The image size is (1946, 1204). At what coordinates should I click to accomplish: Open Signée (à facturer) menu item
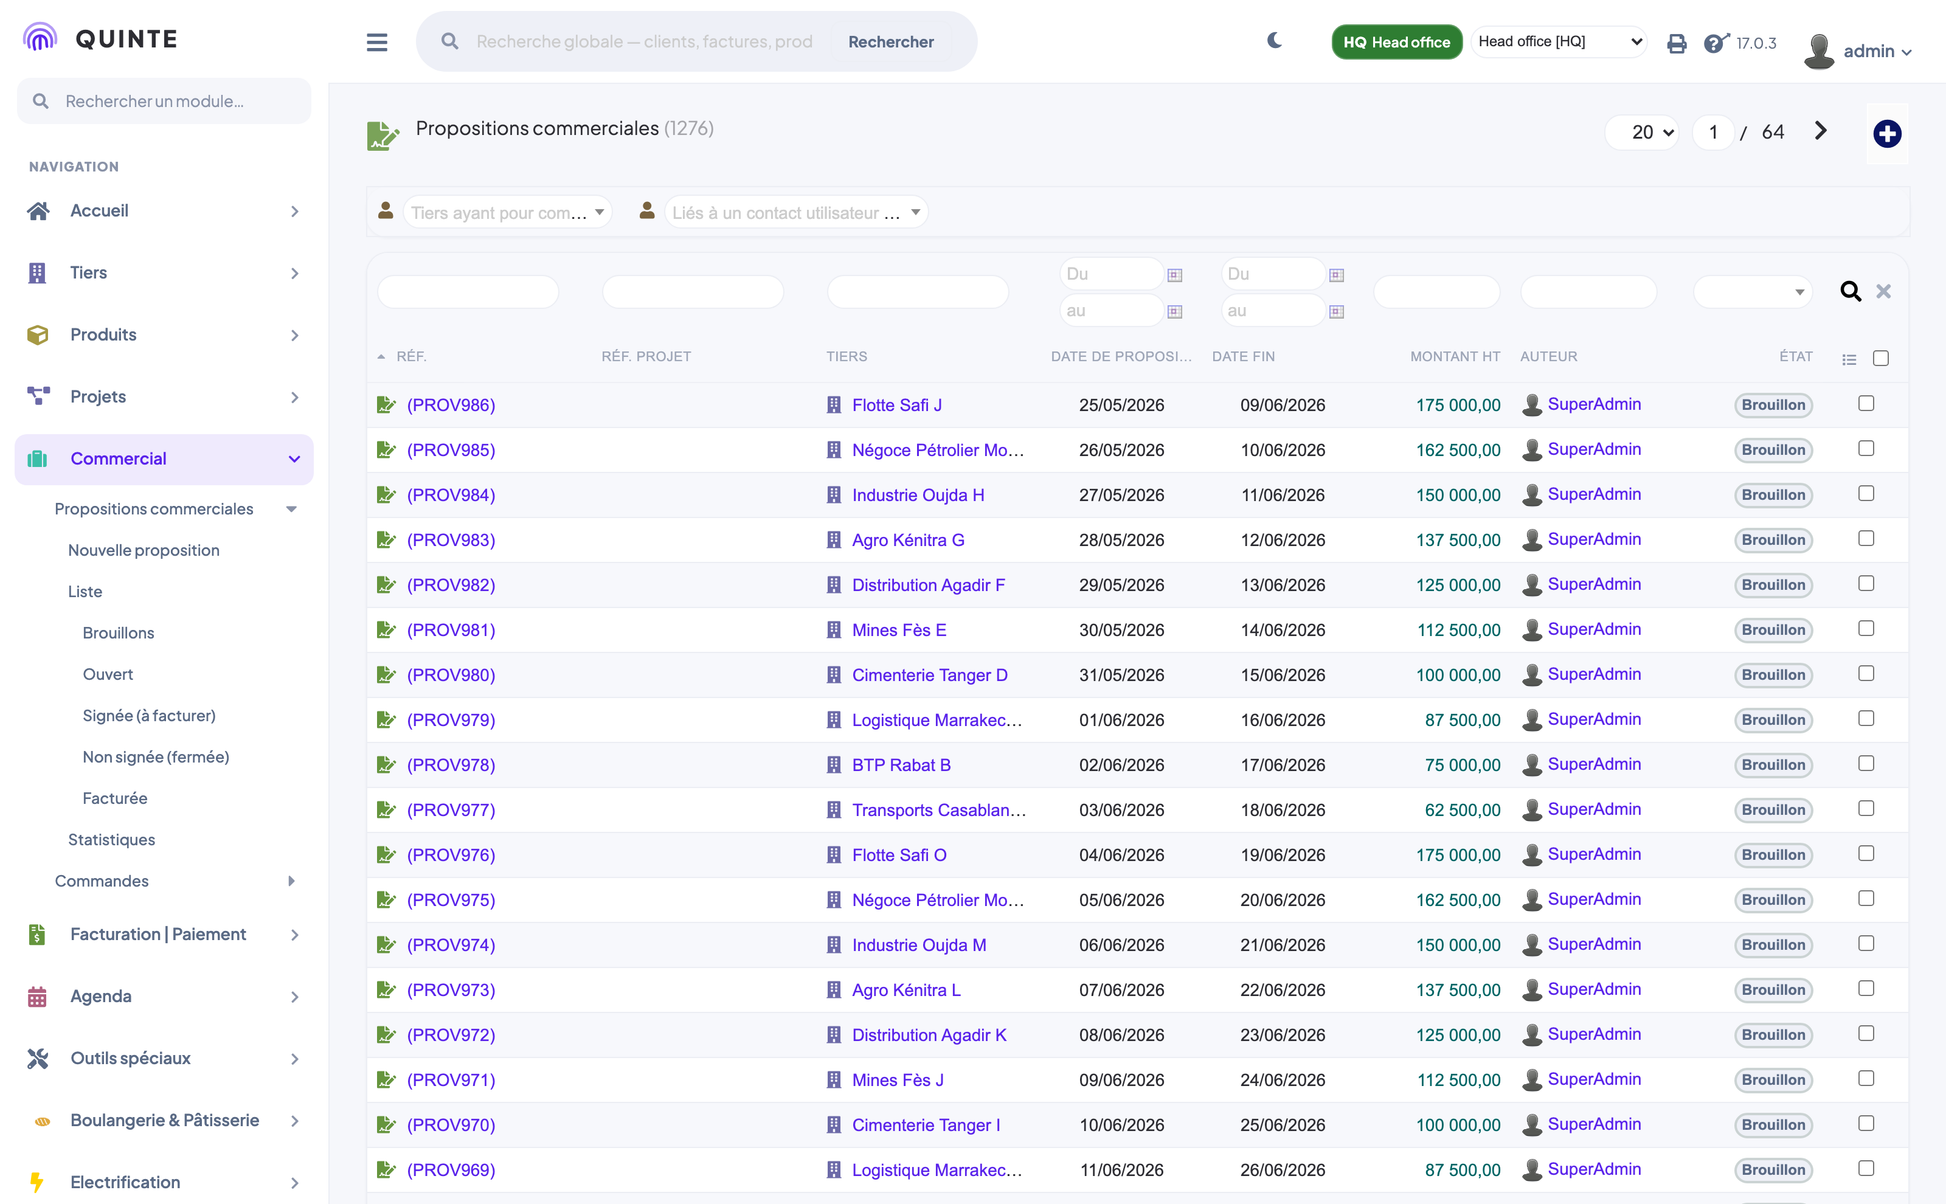(x=149, y=715)
